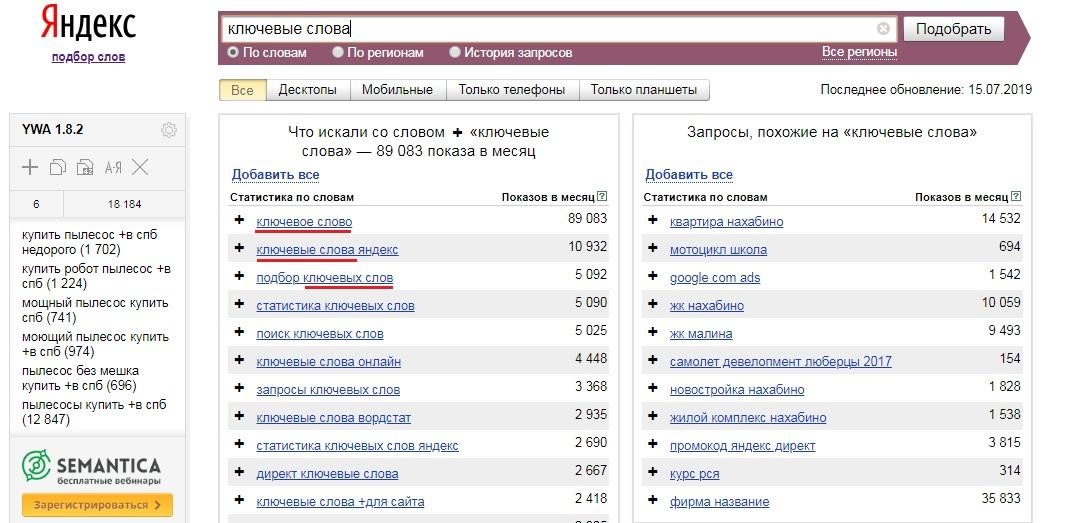The image size is (1084, 523).
Task: Click 'Добавить все' in left results panel
Action: pyautogui.click(x=275, y=175)
